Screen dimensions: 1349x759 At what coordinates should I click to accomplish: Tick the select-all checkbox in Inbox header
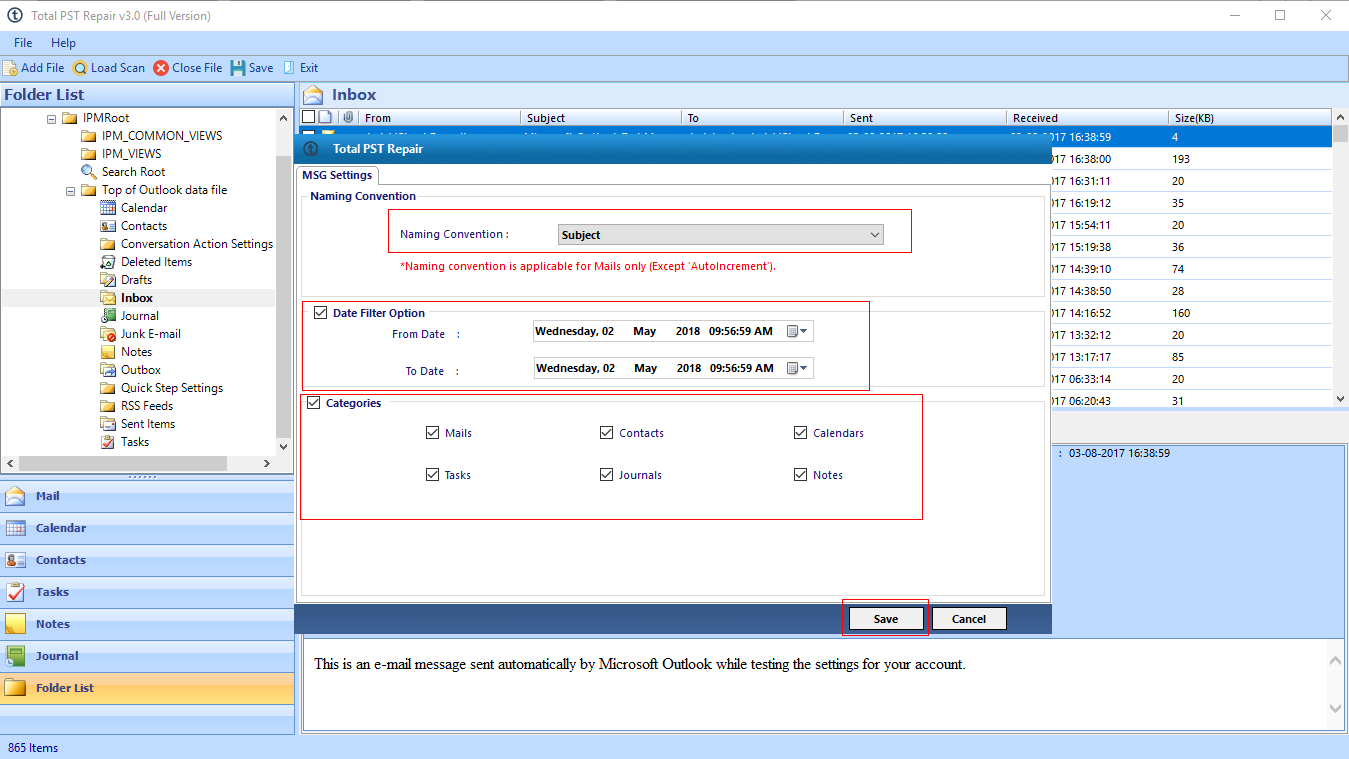(x=309, y=117)
